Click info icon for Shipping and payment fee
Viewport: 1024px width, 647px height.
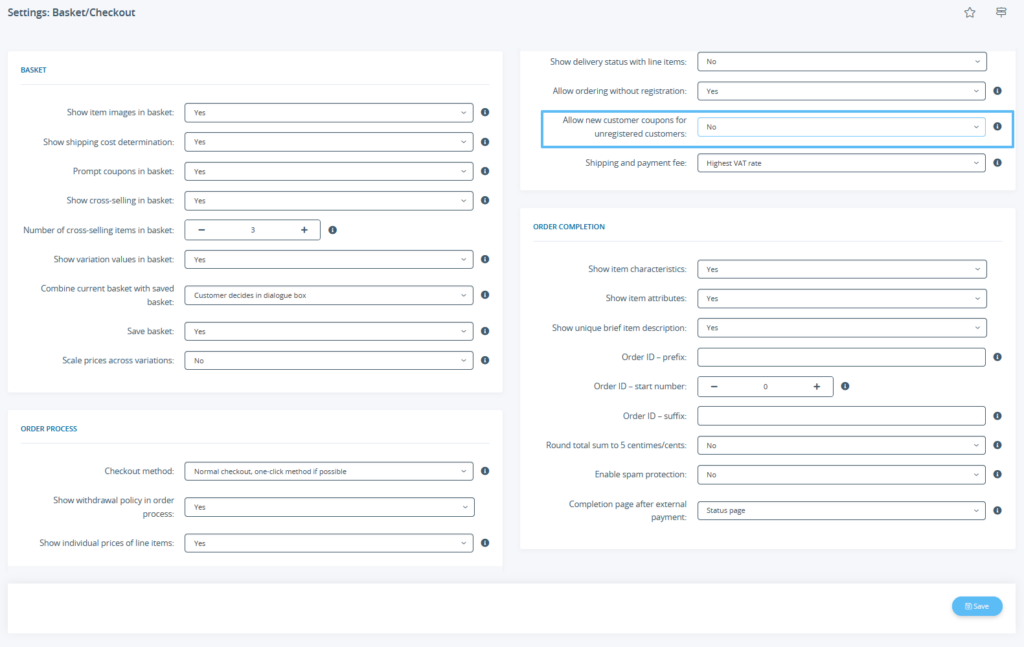click(997, 162)
